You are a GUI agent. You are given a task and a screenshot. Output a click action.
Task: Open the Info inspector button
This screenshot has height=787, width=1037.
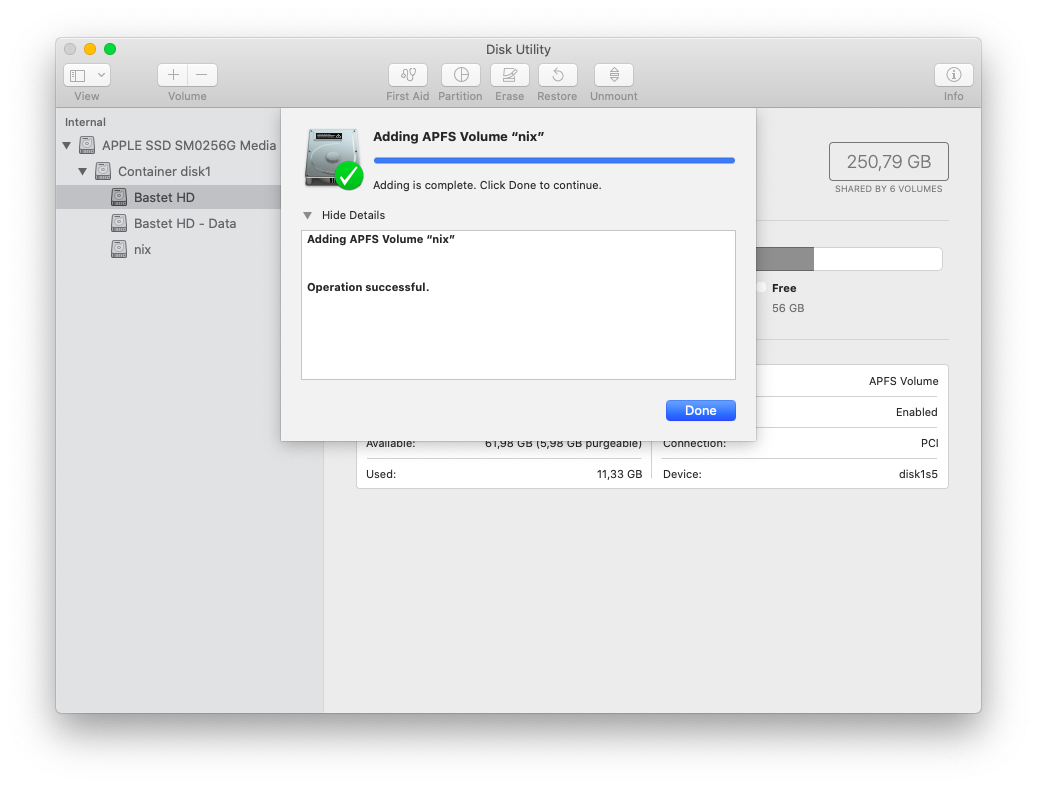(x=953, y=75)
